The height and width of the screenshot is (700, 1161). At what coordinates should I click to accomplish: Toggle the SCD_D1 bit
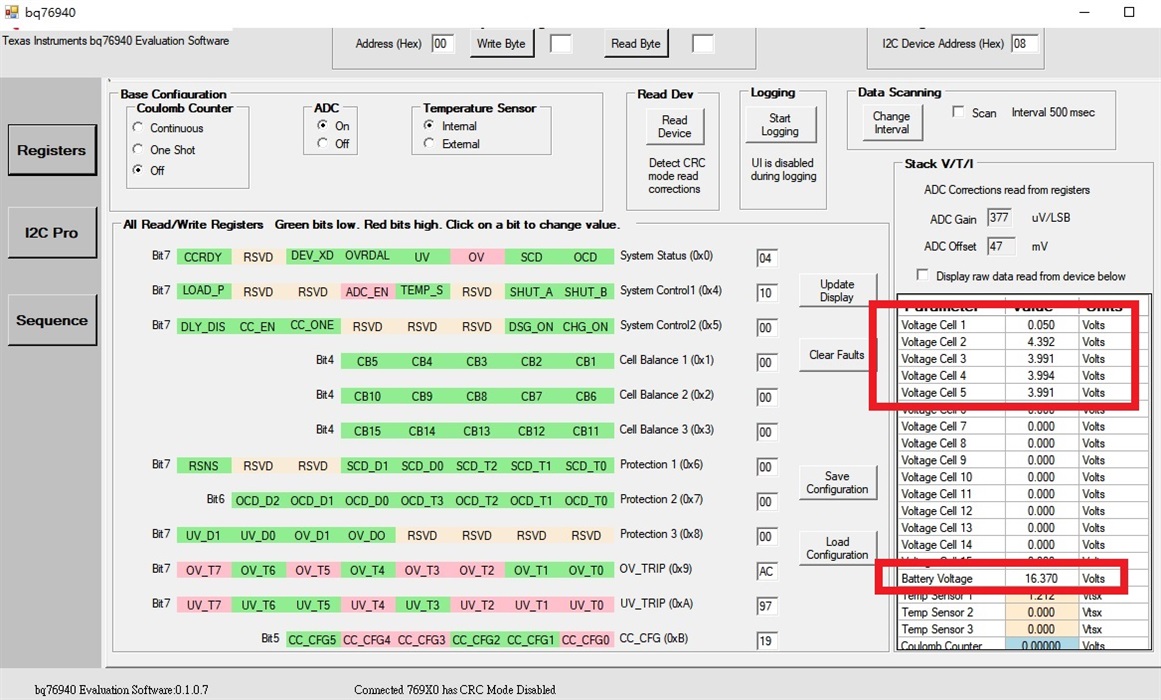tap(367, 465)
